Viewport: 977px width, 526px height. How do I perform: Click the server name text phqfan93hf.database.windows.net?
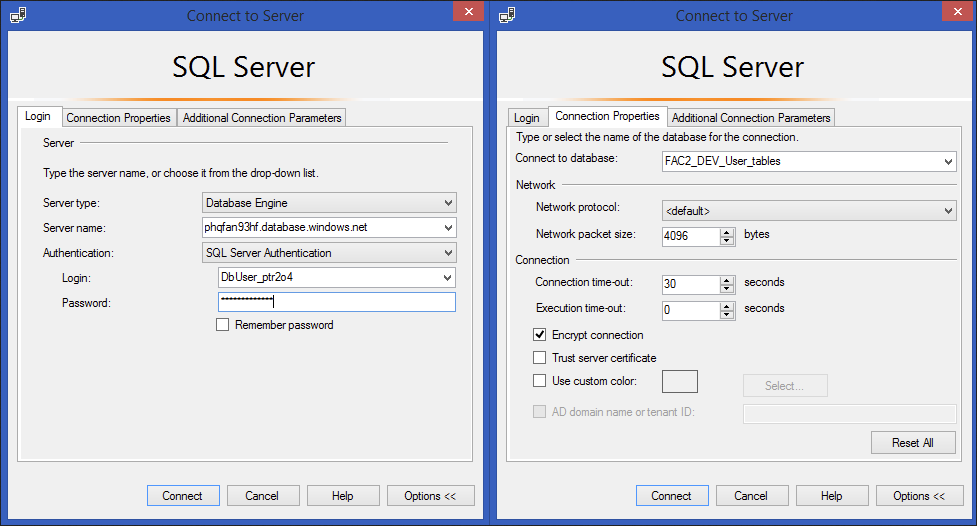click(x=286, y=227)
